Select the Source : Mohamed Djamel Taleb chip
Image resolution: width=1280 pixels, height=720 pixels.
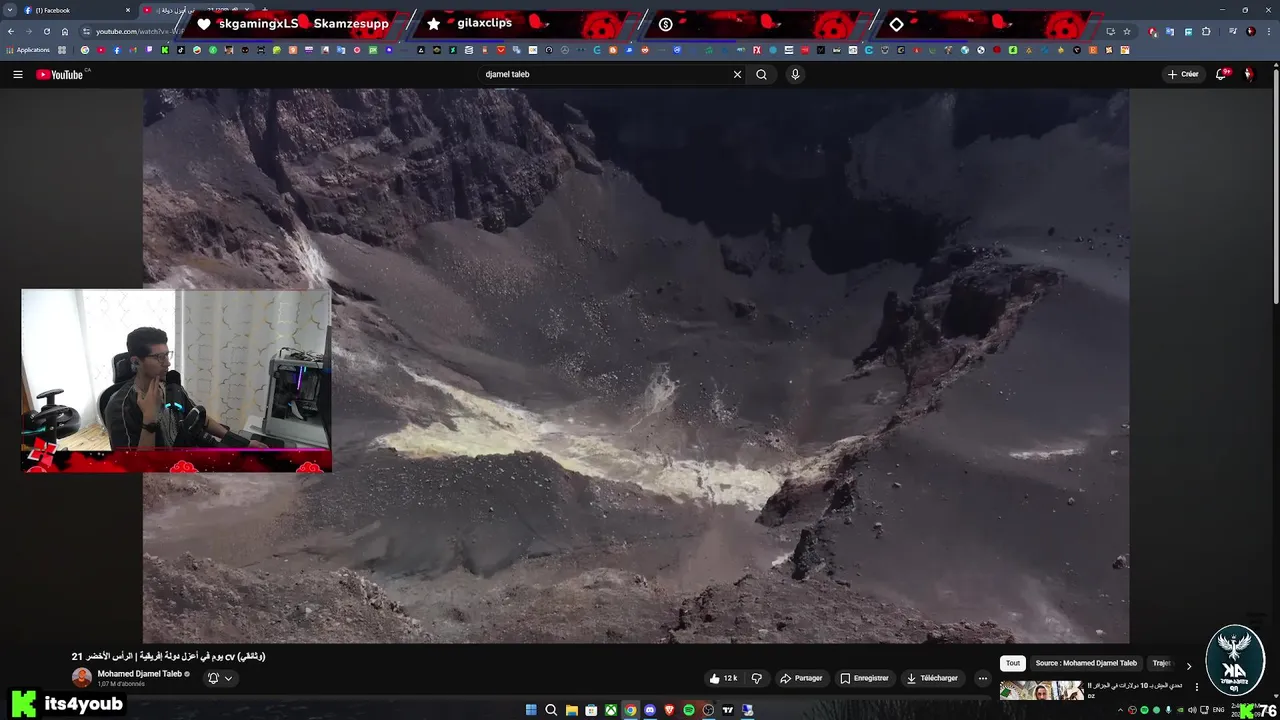tap(1086, 663)
